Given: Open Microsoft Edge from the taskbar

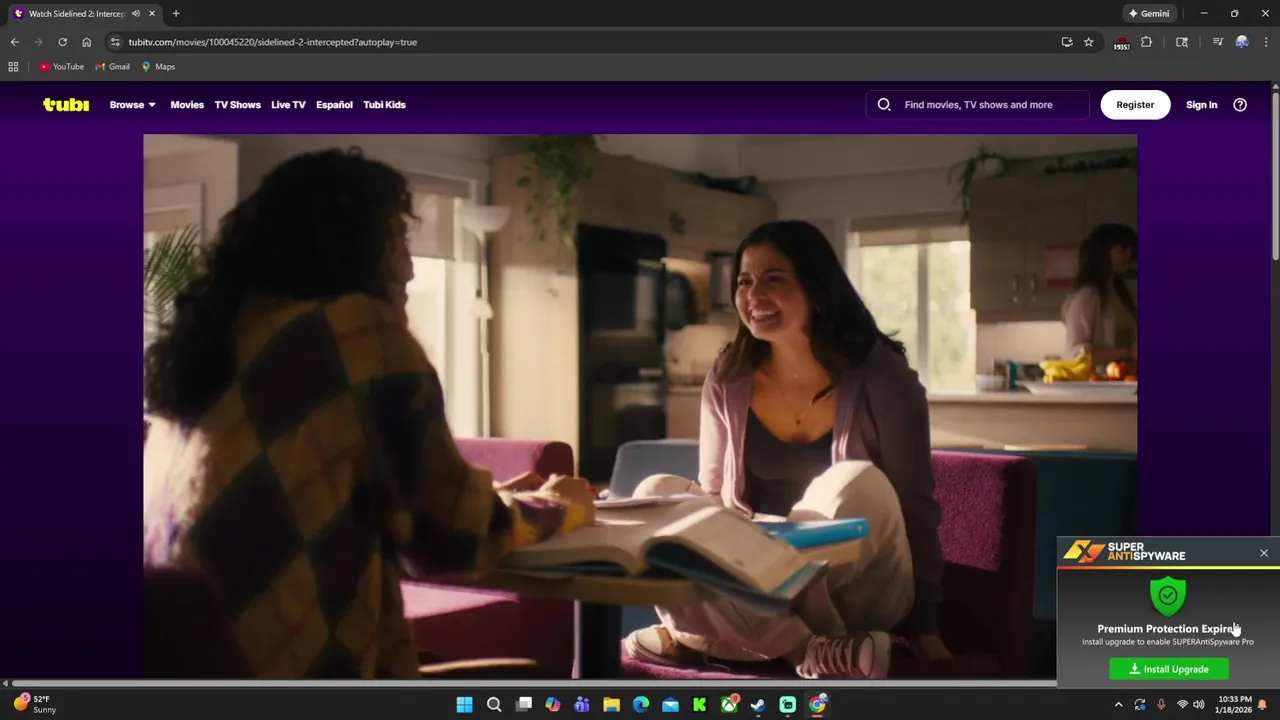Looking at the screenshot, I should click(641, 705).
